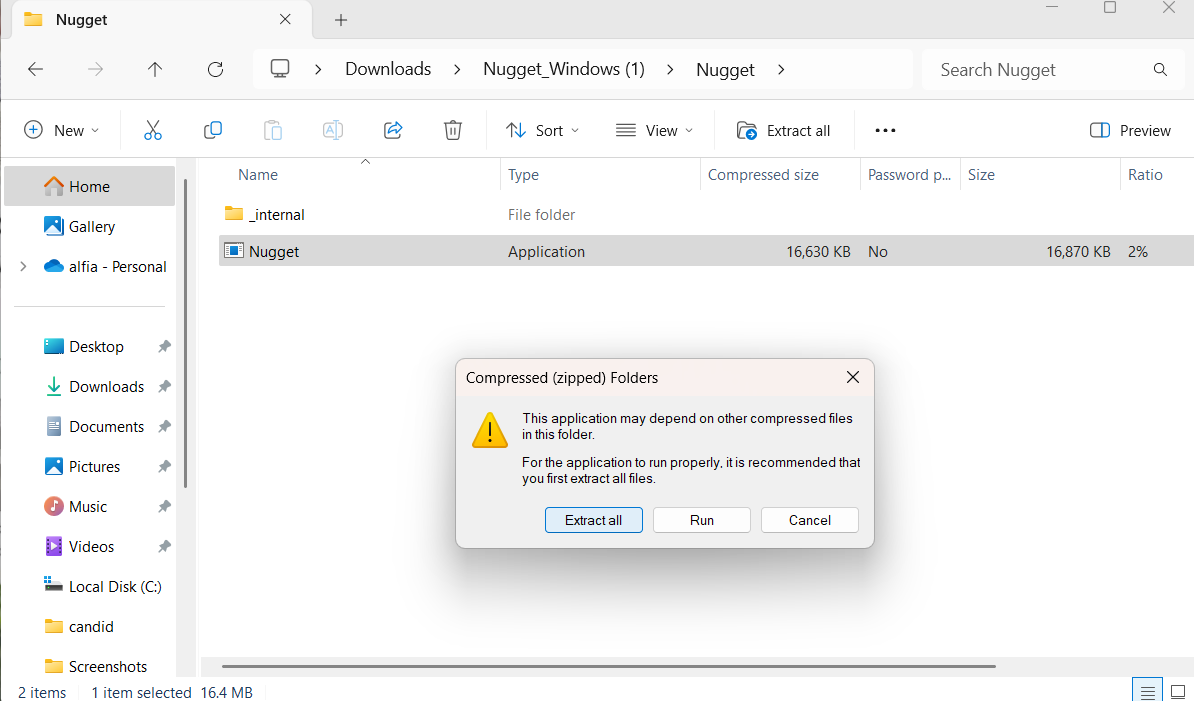Expand chevron after Nugget breadcrumb

[781, 69]
